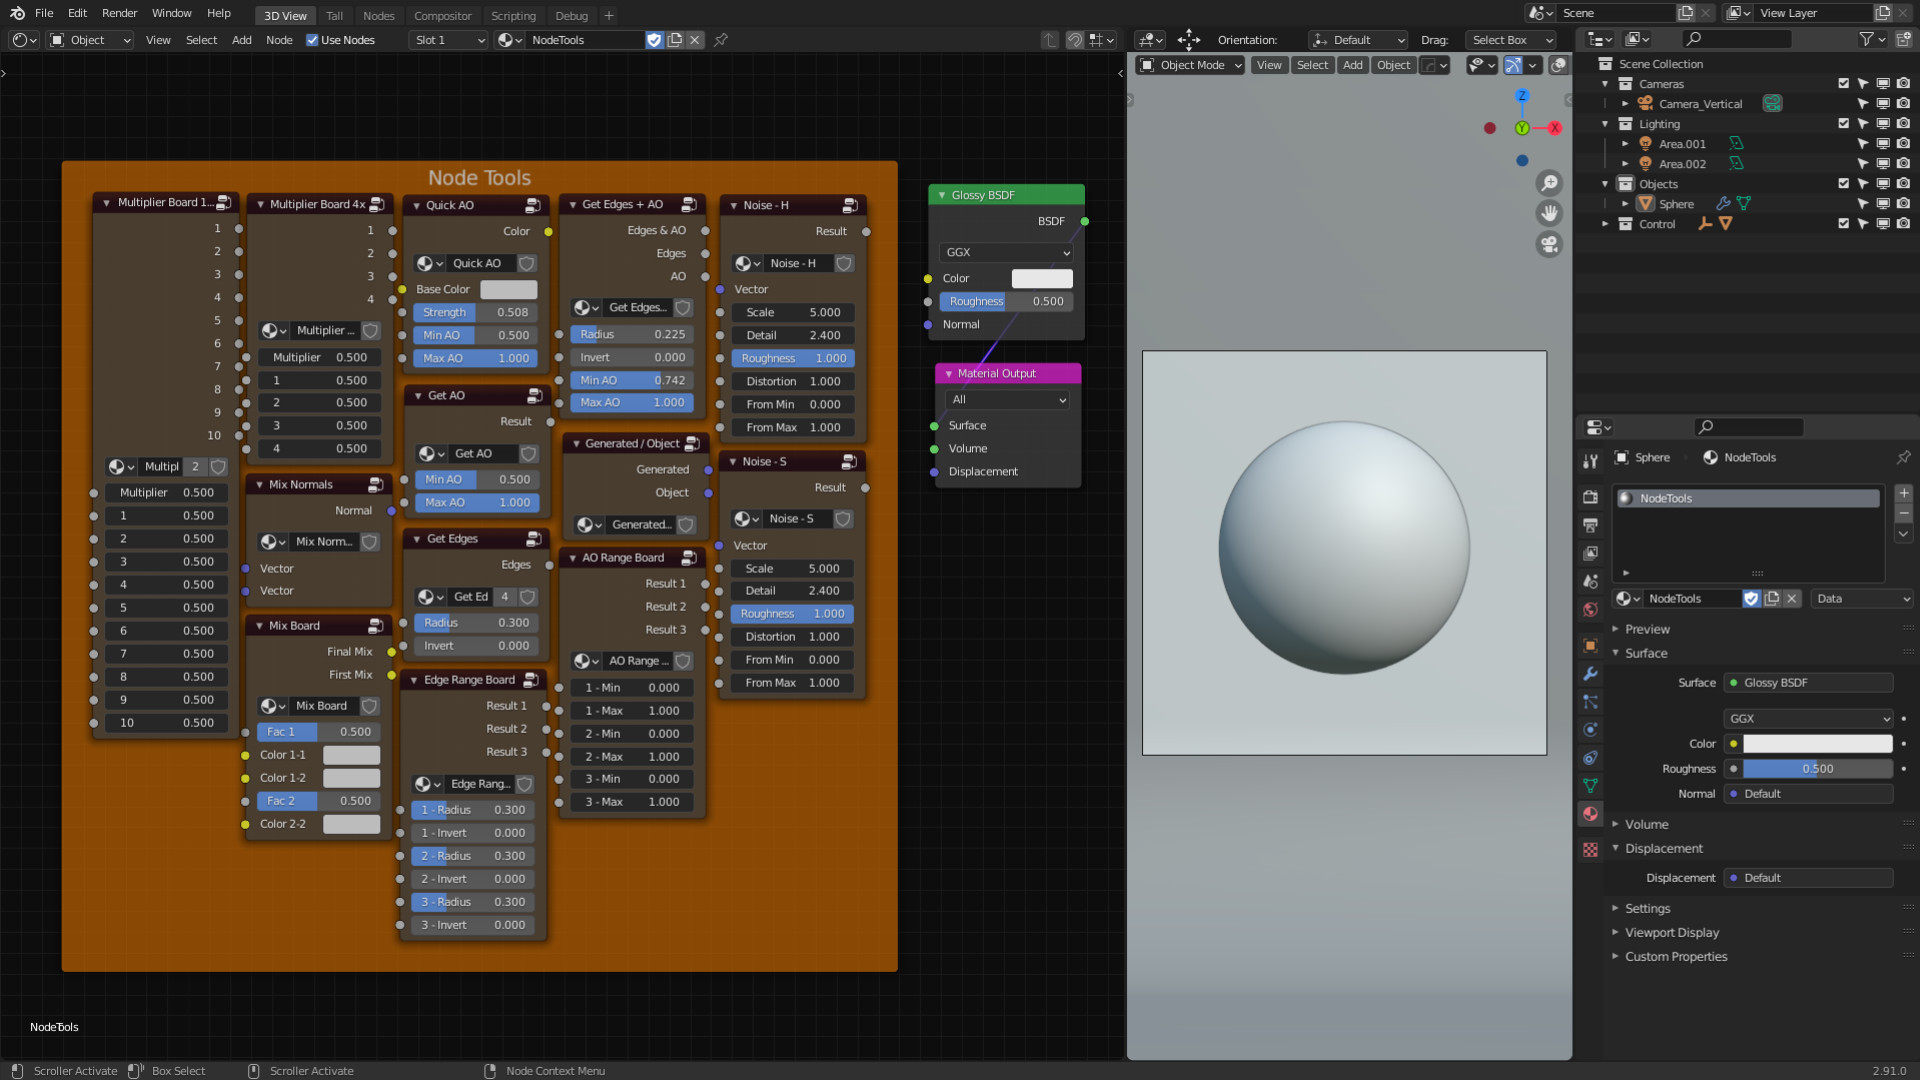
Task: Click the Surface Glossy BSDF shader button
Action: click(x=1808, y=683)
